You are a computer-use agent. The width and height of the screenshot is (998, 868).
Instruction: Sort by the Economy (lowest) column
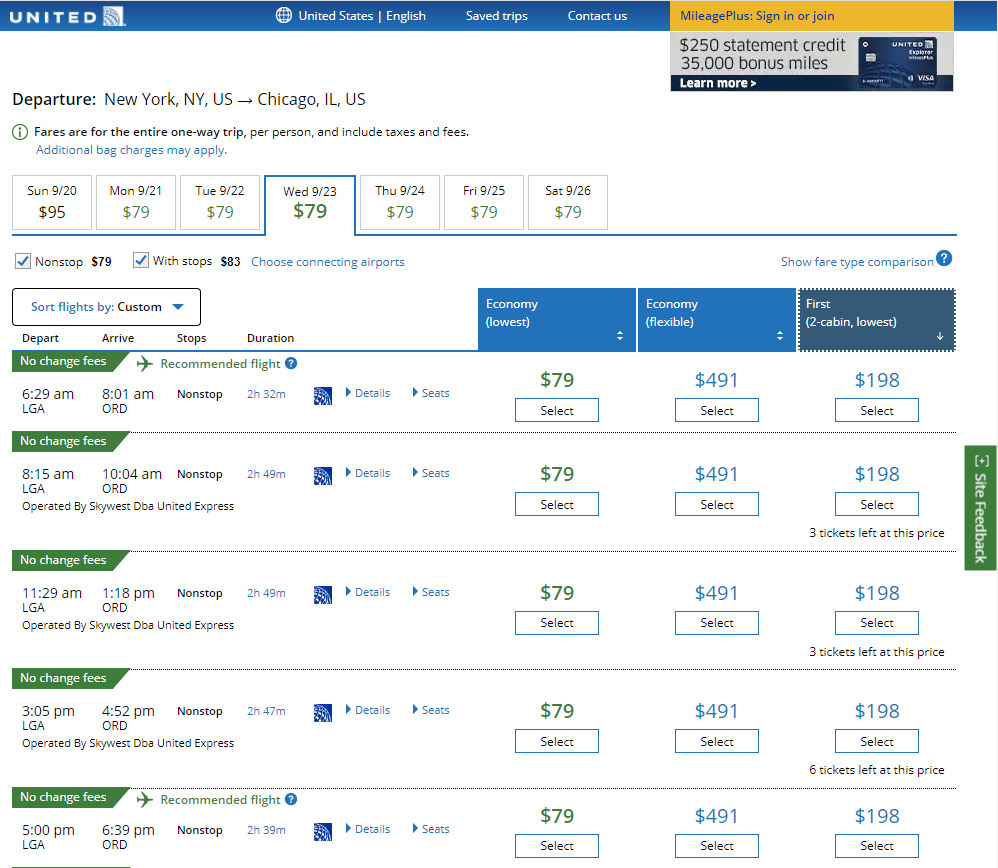point(557,319)
